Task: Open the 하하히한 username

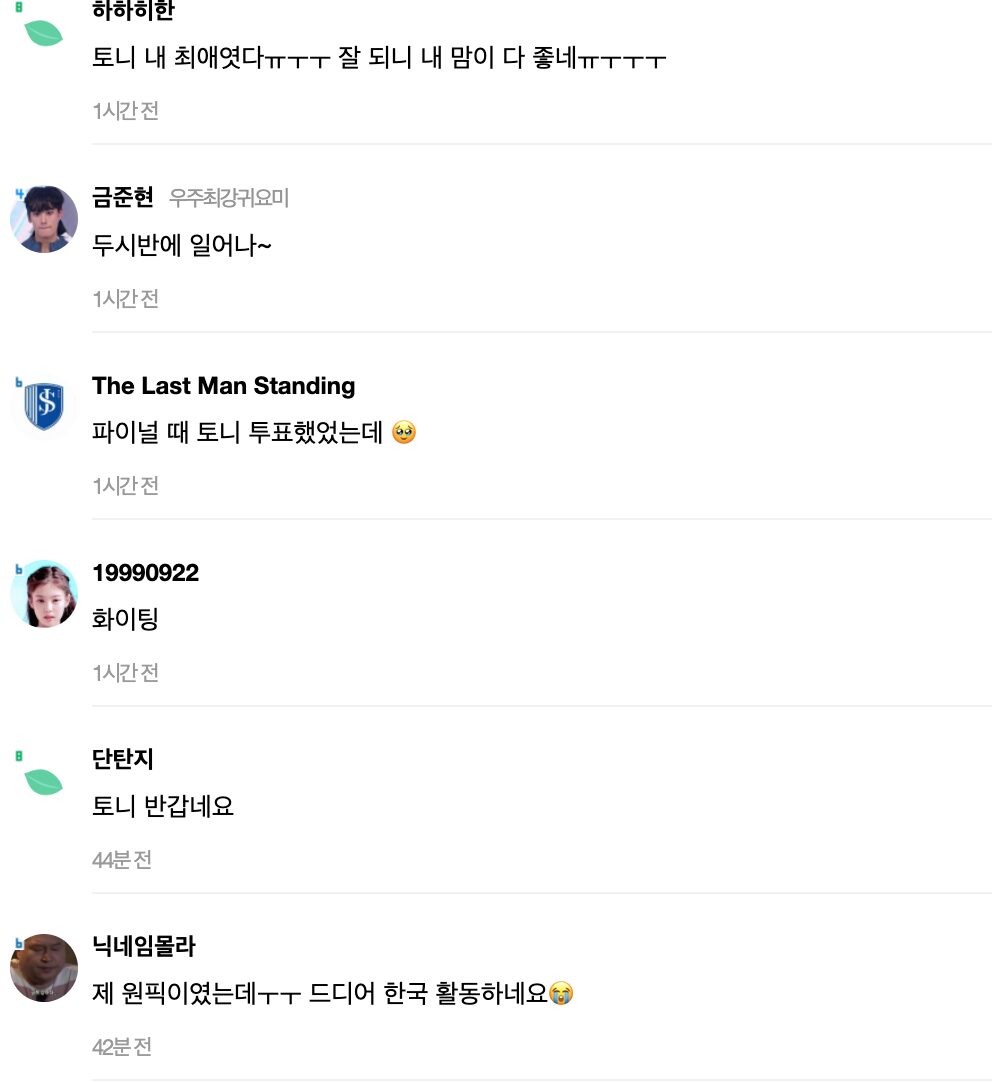Action: tap(133, 12)
